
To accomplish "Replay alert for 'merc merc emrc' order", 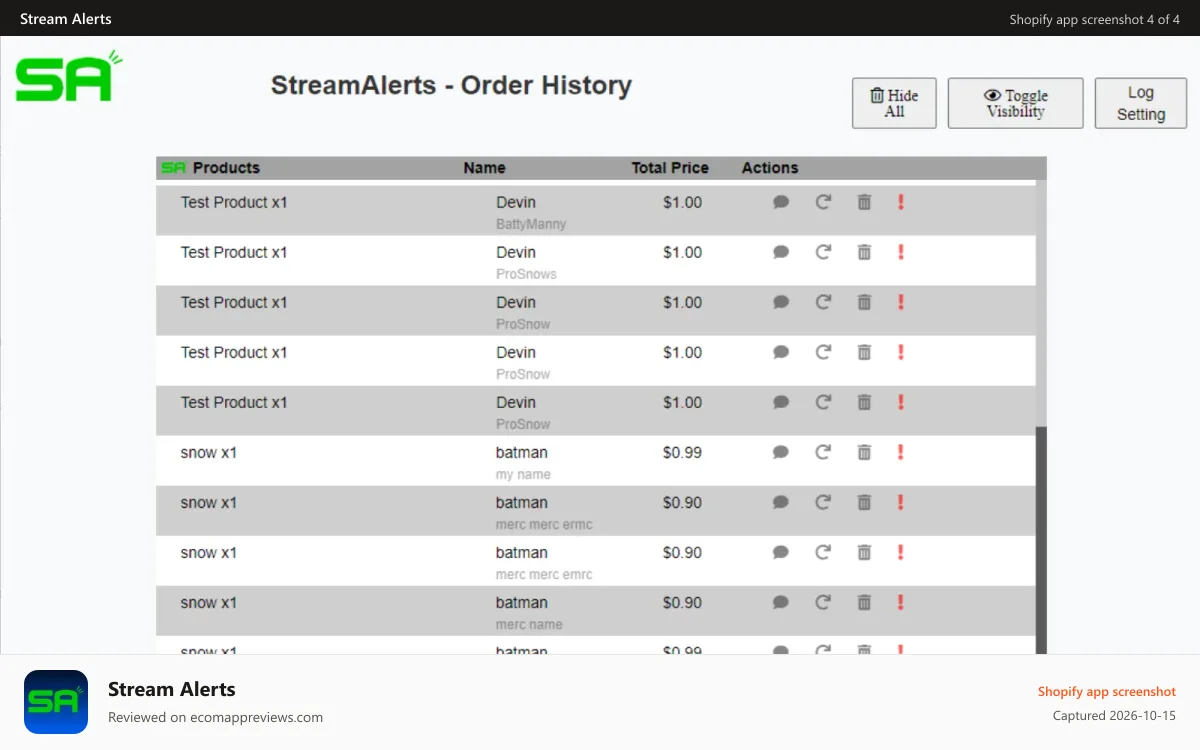I will (823, 552).
